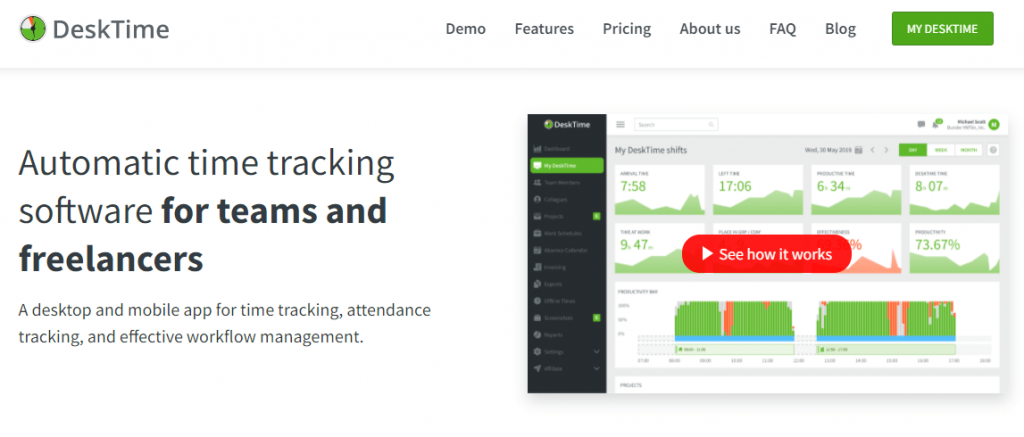
Task: Click the DeskTime logo in dark sidebar
Action: [566, 124]
